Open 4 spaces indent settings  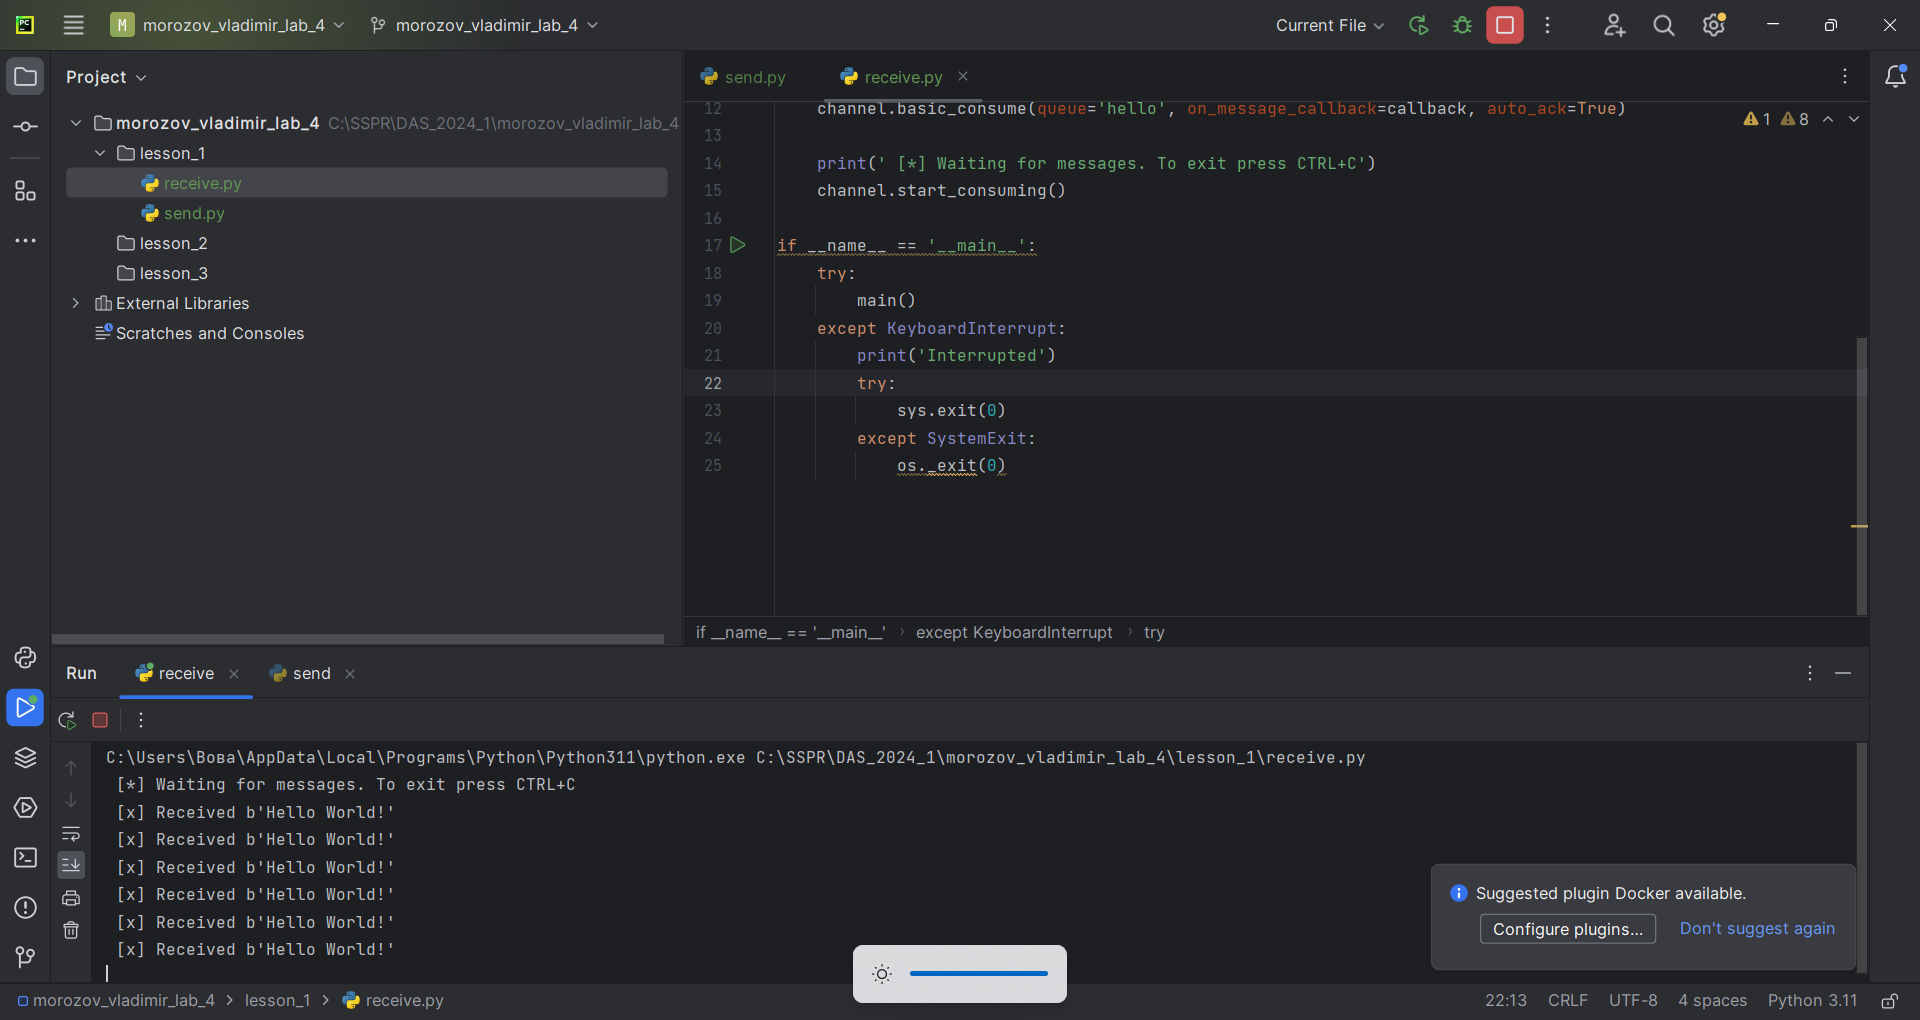pyautogui.click(x=1712, y=1000)
